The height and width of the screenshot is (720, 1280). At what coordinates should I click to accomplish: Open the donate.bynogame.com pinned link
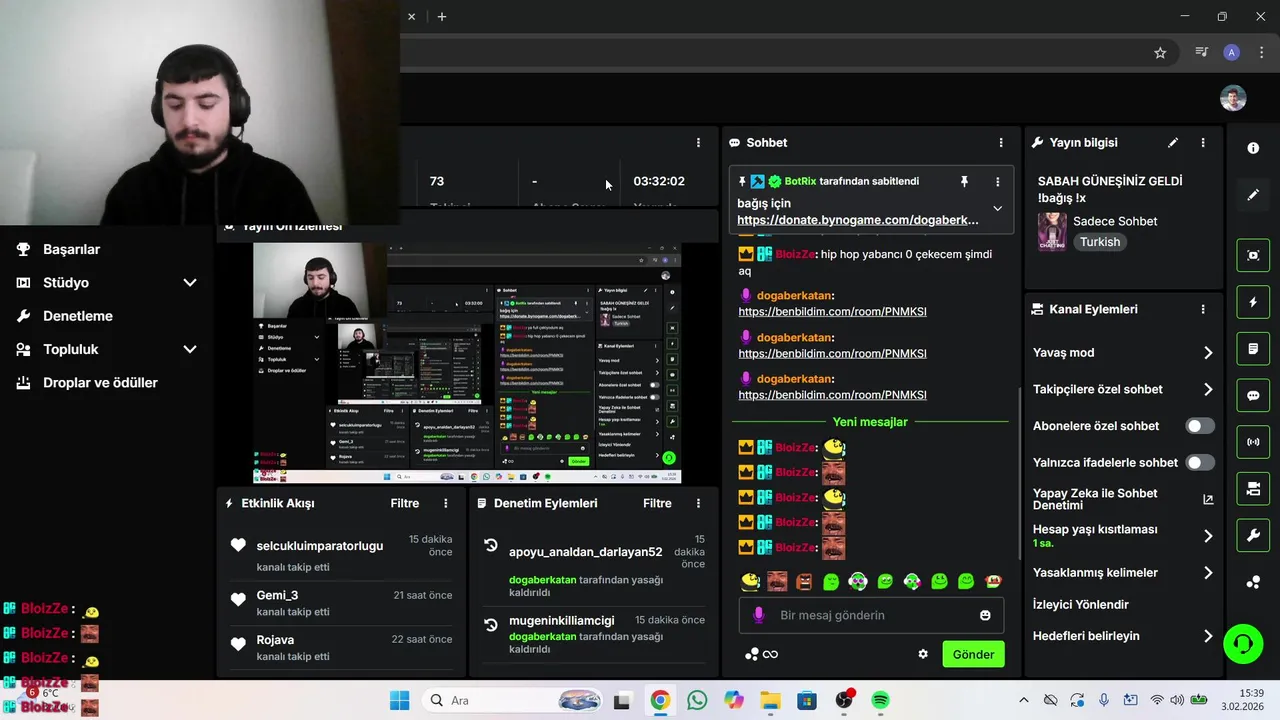(x=858, y=220)
